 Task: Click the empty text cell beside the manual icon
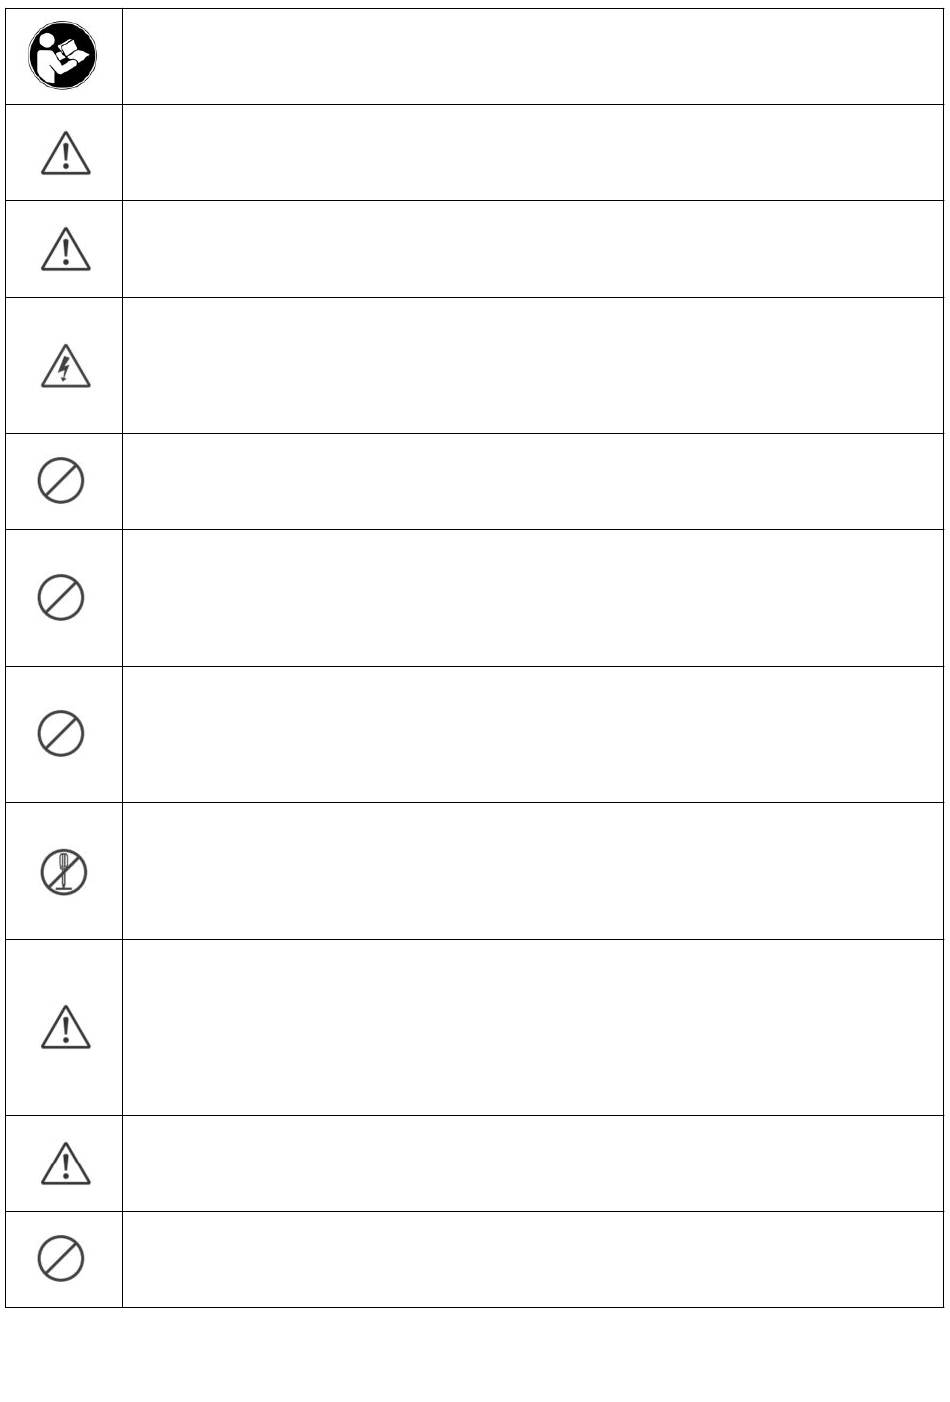pyautogui.click(x=532, y=57)
